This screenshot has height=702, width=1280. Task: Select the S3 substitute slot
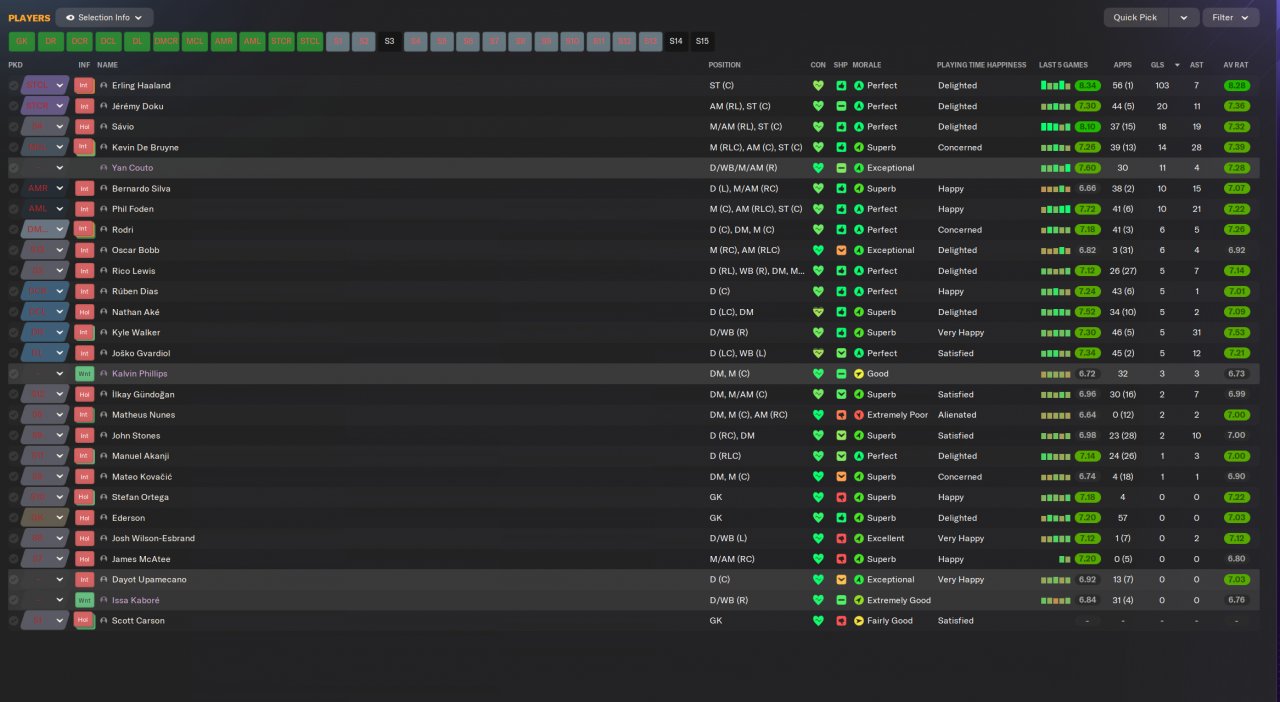click(389, 41)
